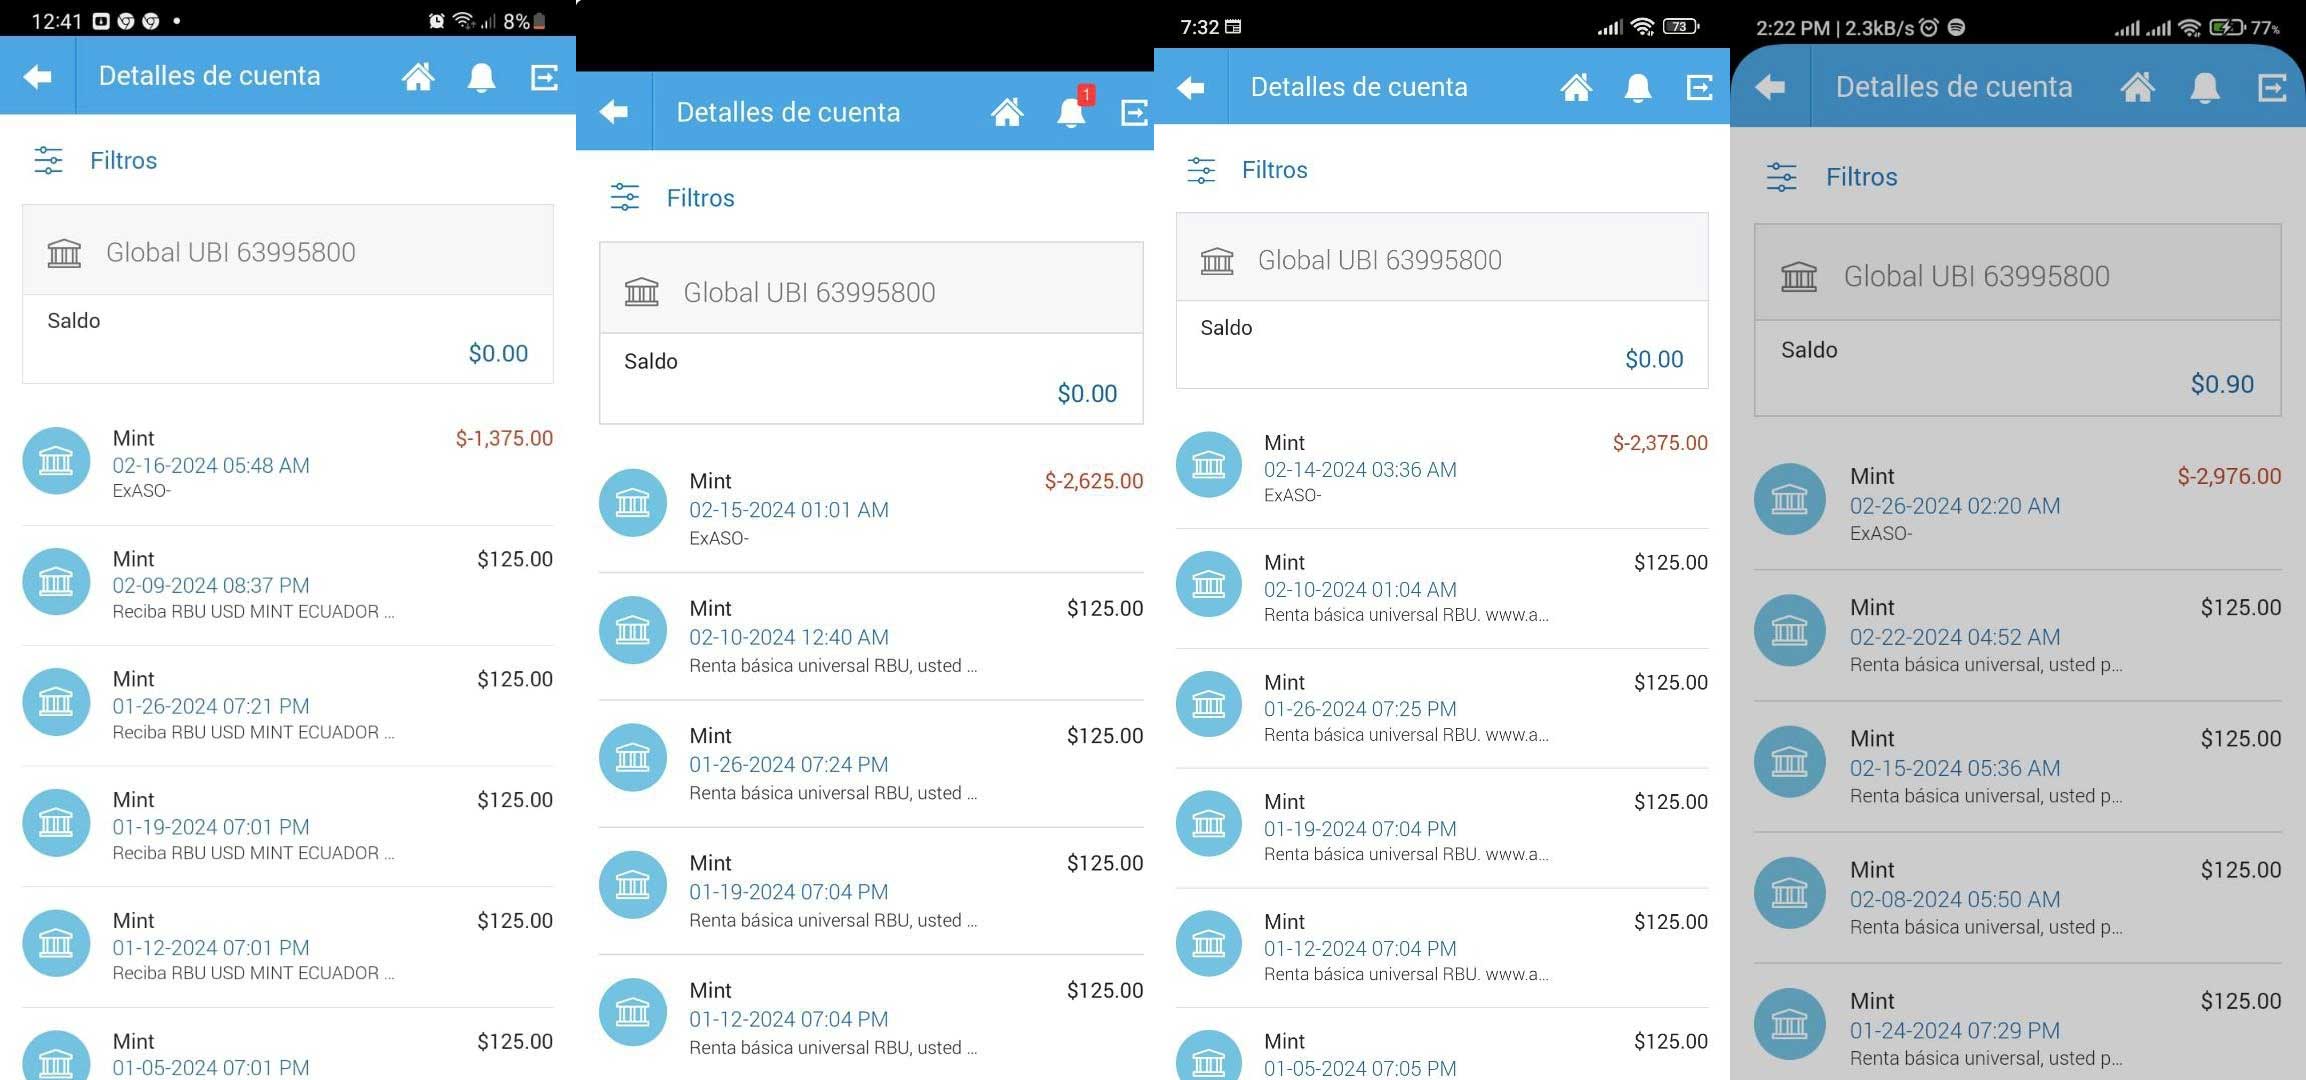Tap back arrow in dimmed fourth screenshot
Image resolution: width=2306 pixels, height=1080 pixels.
[x=1769, y=88]
